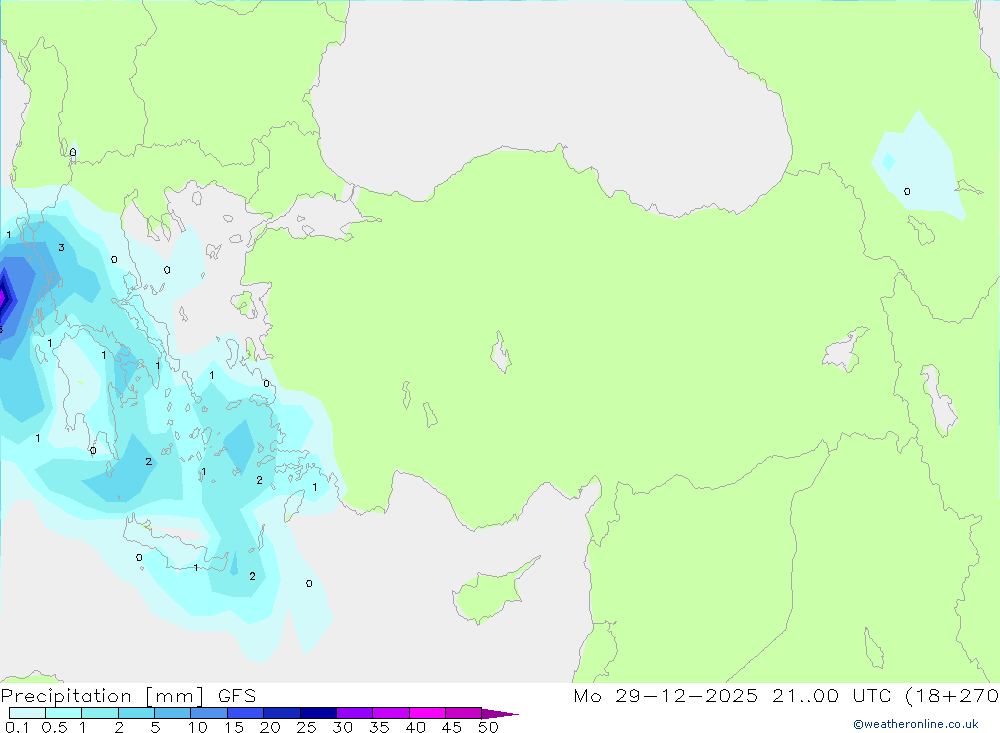
Task: Click the 5–10 mm legend color swatch
Action: (x=173, y=713)
